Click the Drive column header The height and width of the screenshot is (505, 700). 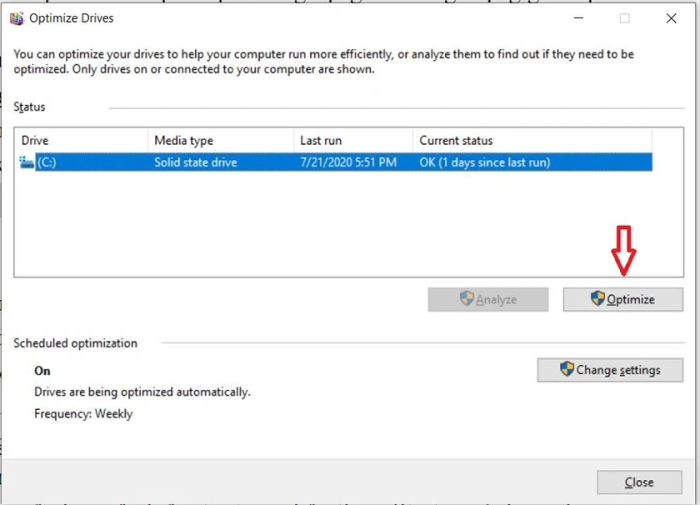coord(81,141)
